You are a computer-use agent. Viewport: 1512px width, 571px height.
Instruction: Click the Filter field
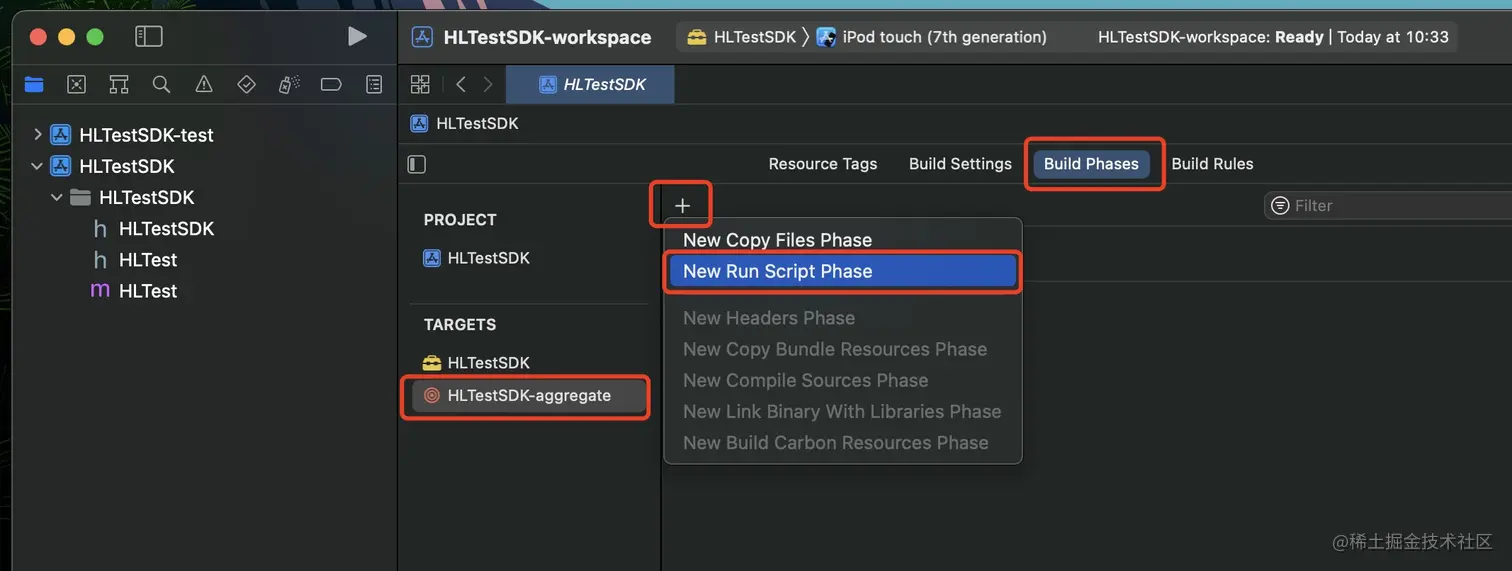click(x=1388, y=205)
